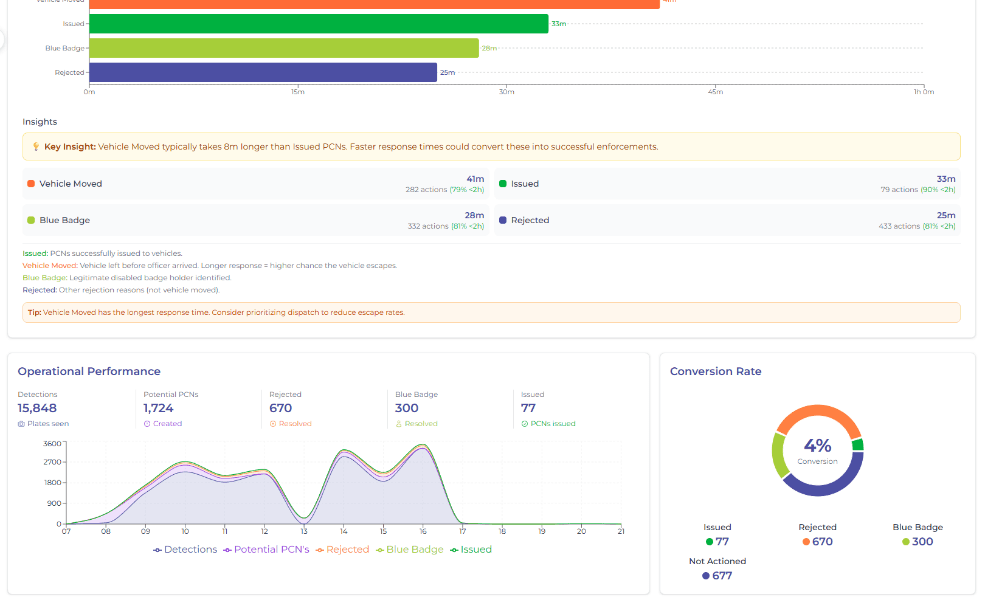
Task: Click the Insights section heading
Action: [x=40, y=122]
